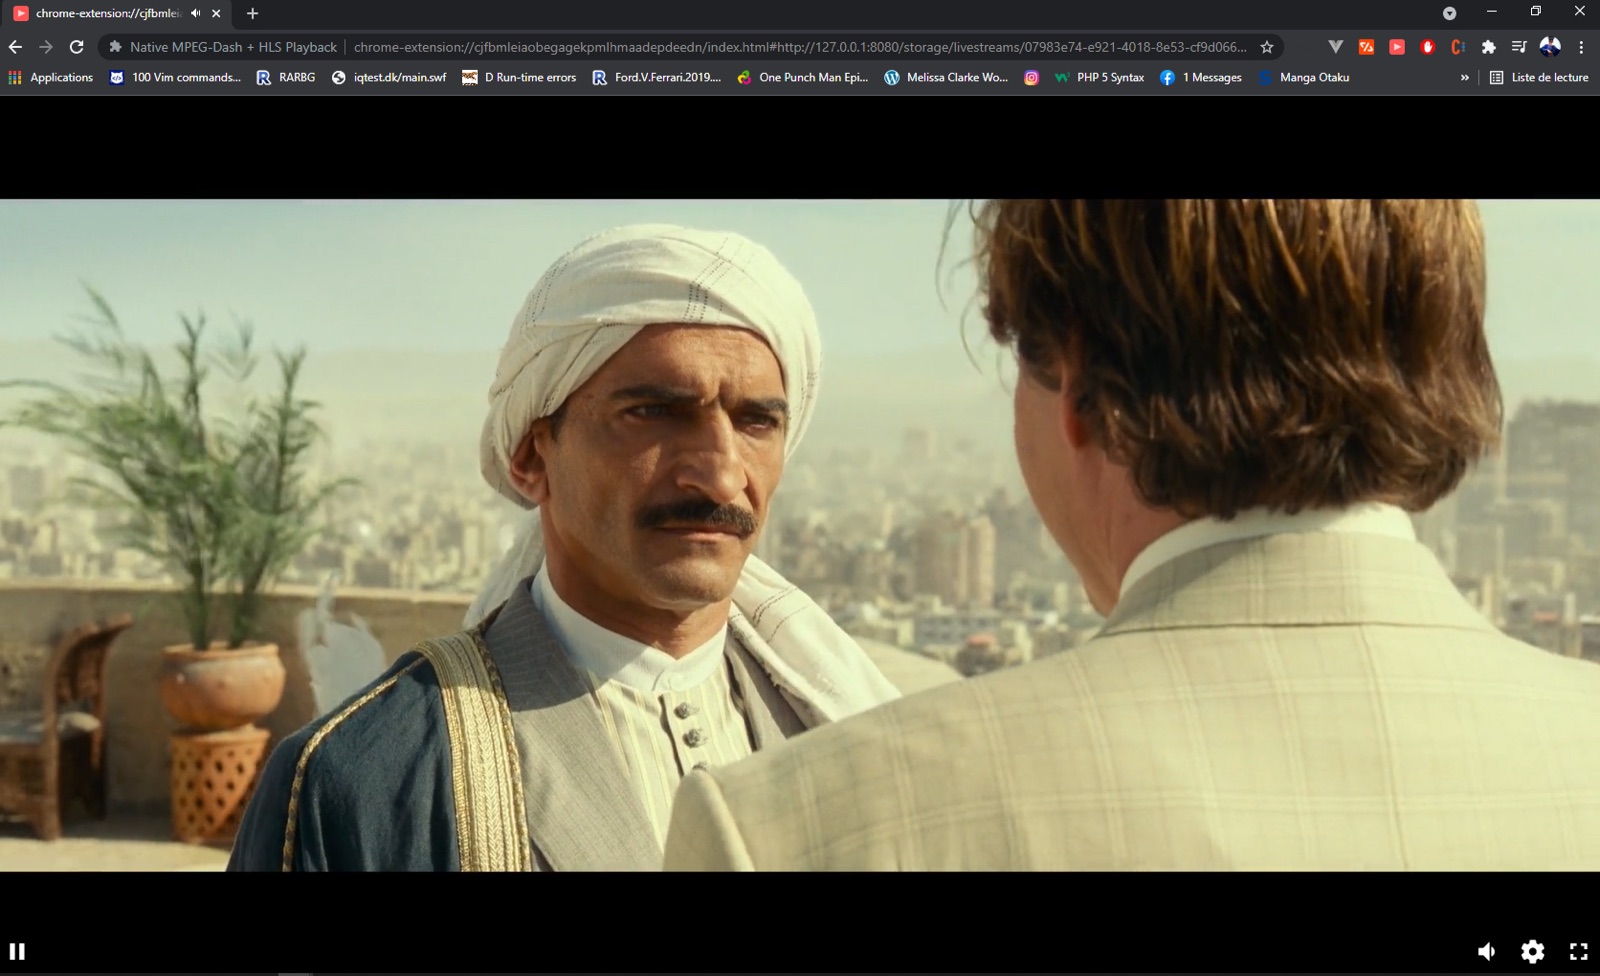The height and width of the screenshot is (976, 1600).
Task: Open the iqtest.dk/main.swf bookmark
Action: (389, 77)
